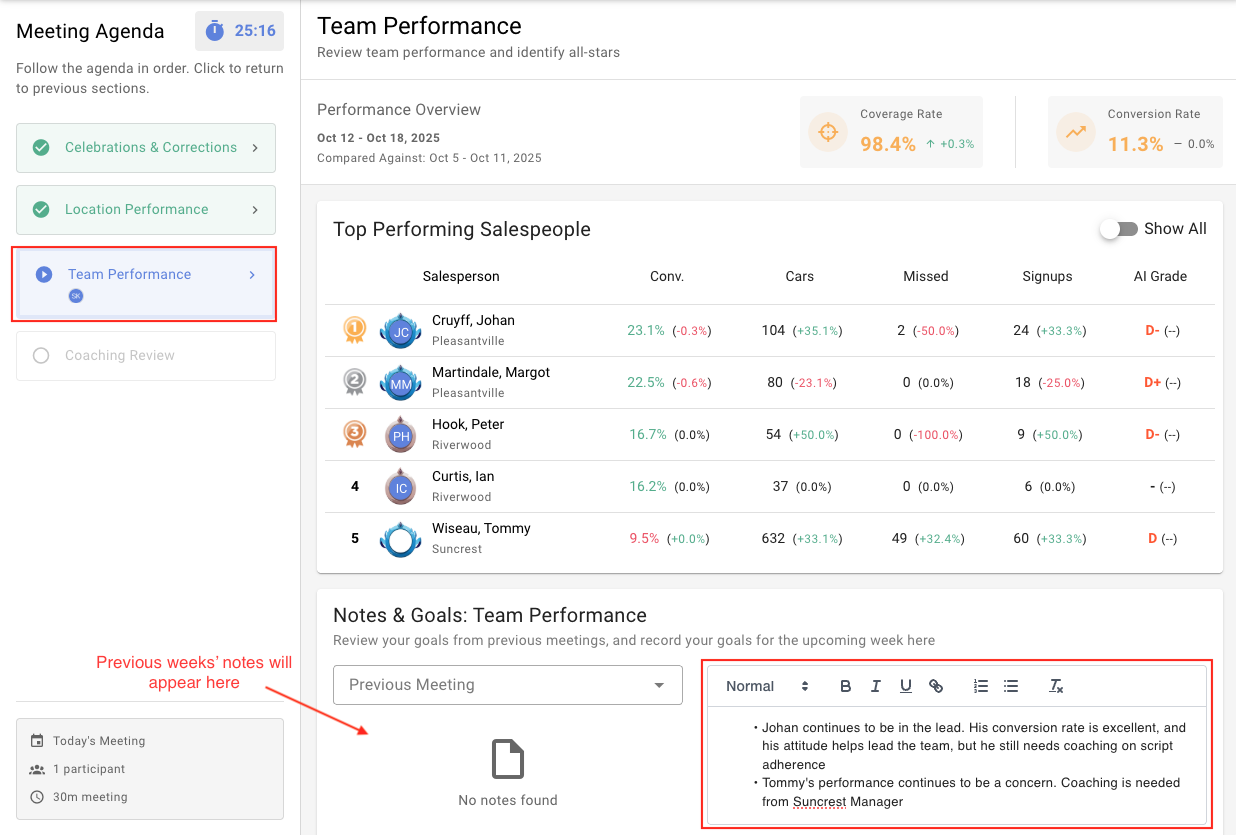
Task: Open the Previous Meeting dropdown
Action: 508,685
